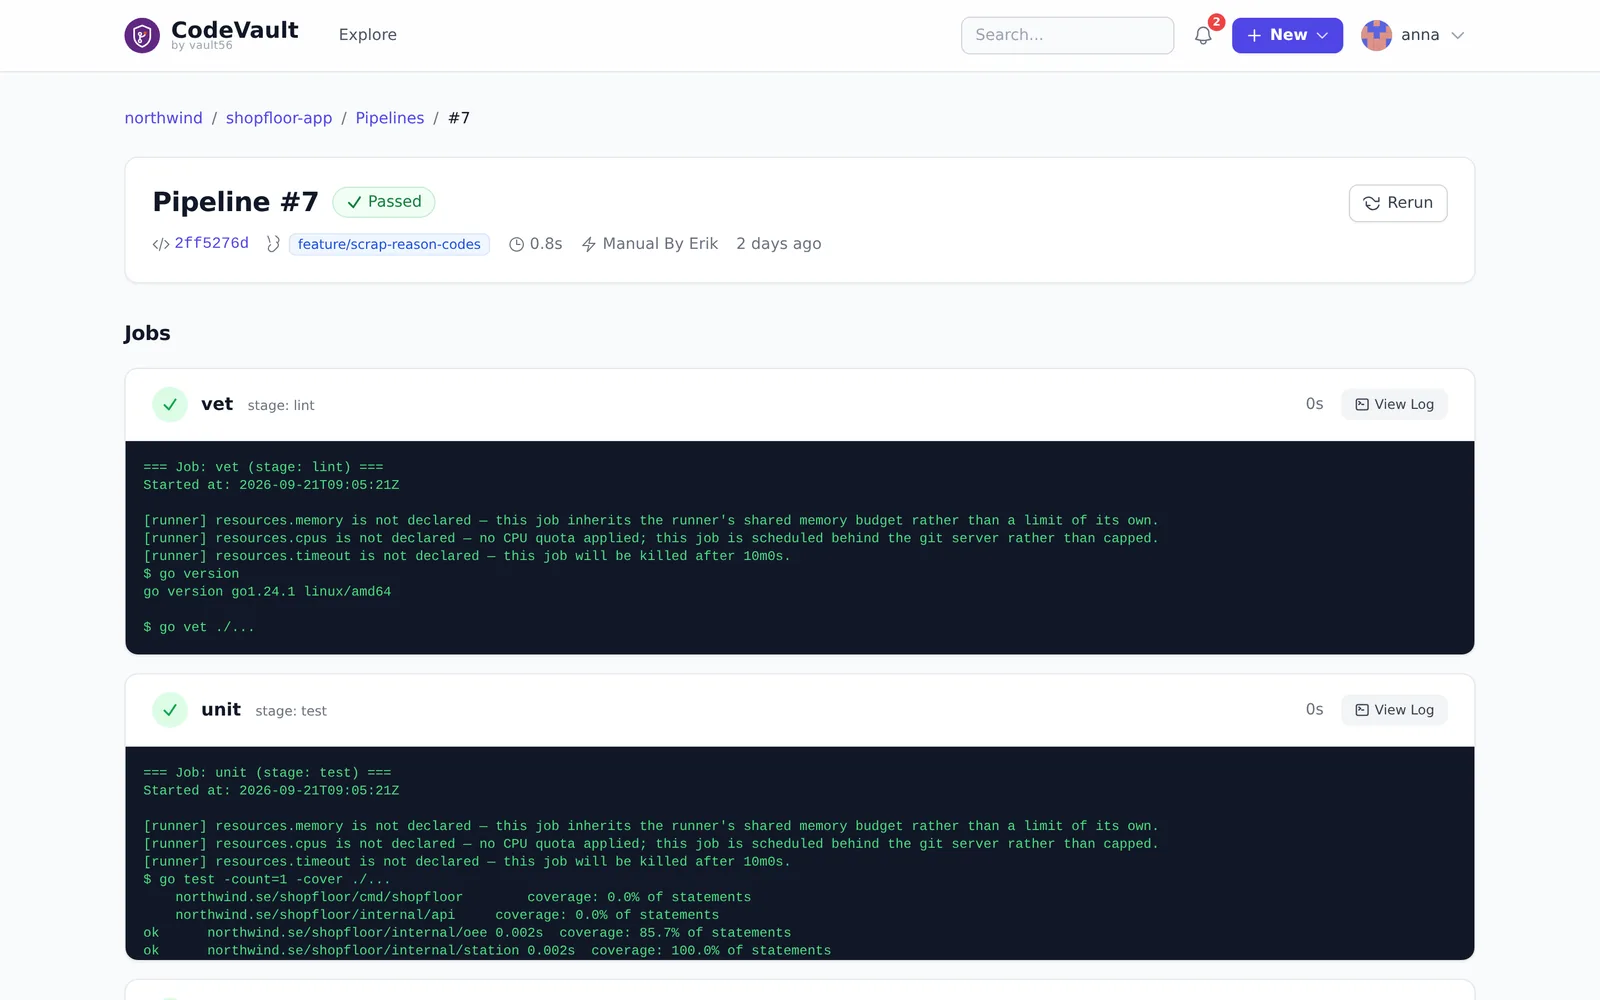Go to the Explore menu item
Image resolution: width=1600 pixels, height=1000 pixels.
click(x=367, y=35)
